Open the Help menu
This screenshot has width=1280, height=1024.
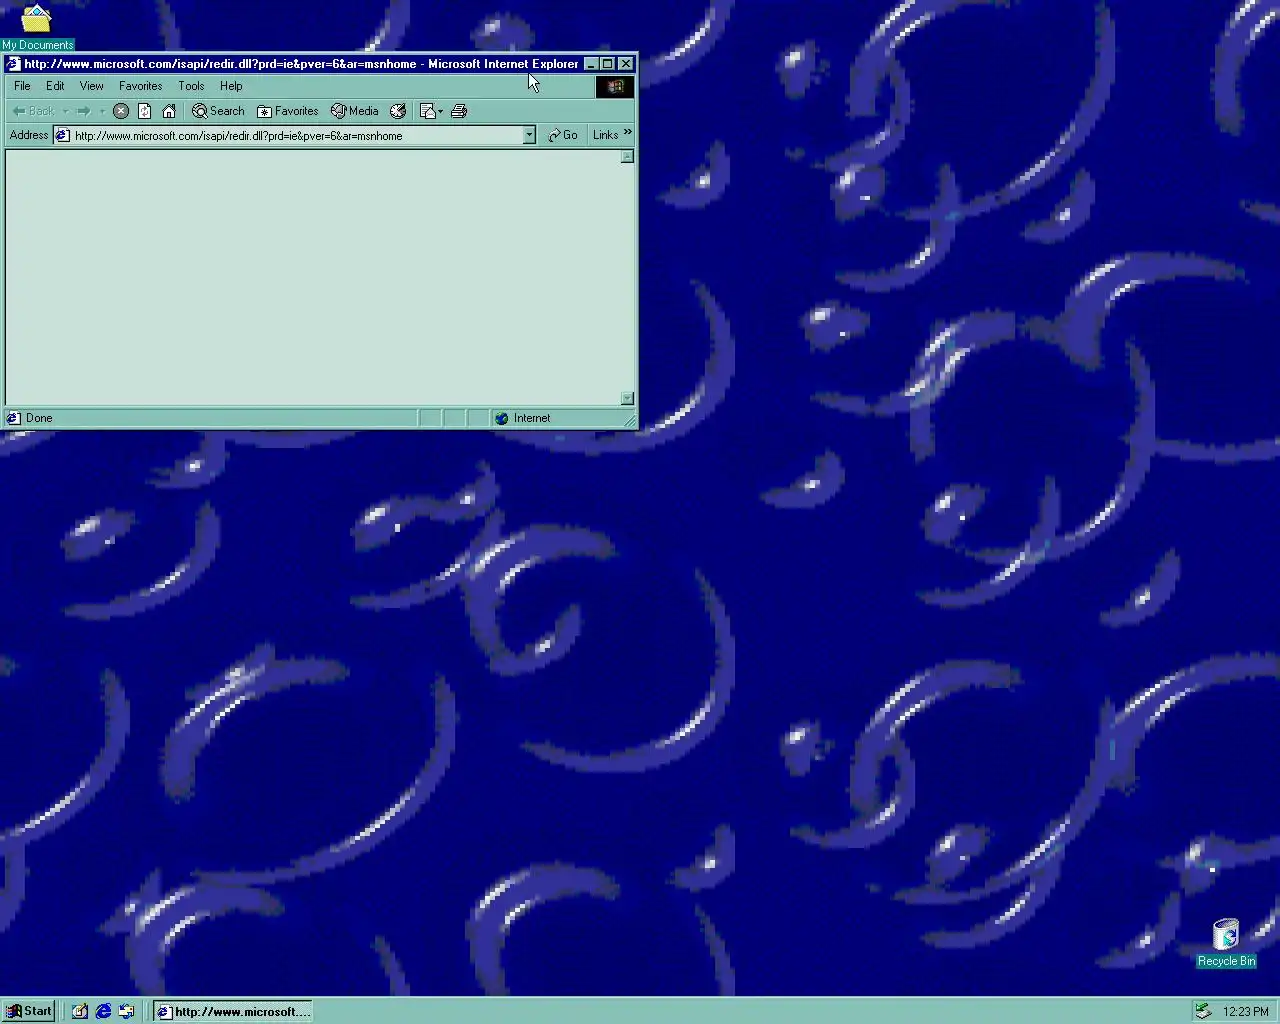click(231, 86)
